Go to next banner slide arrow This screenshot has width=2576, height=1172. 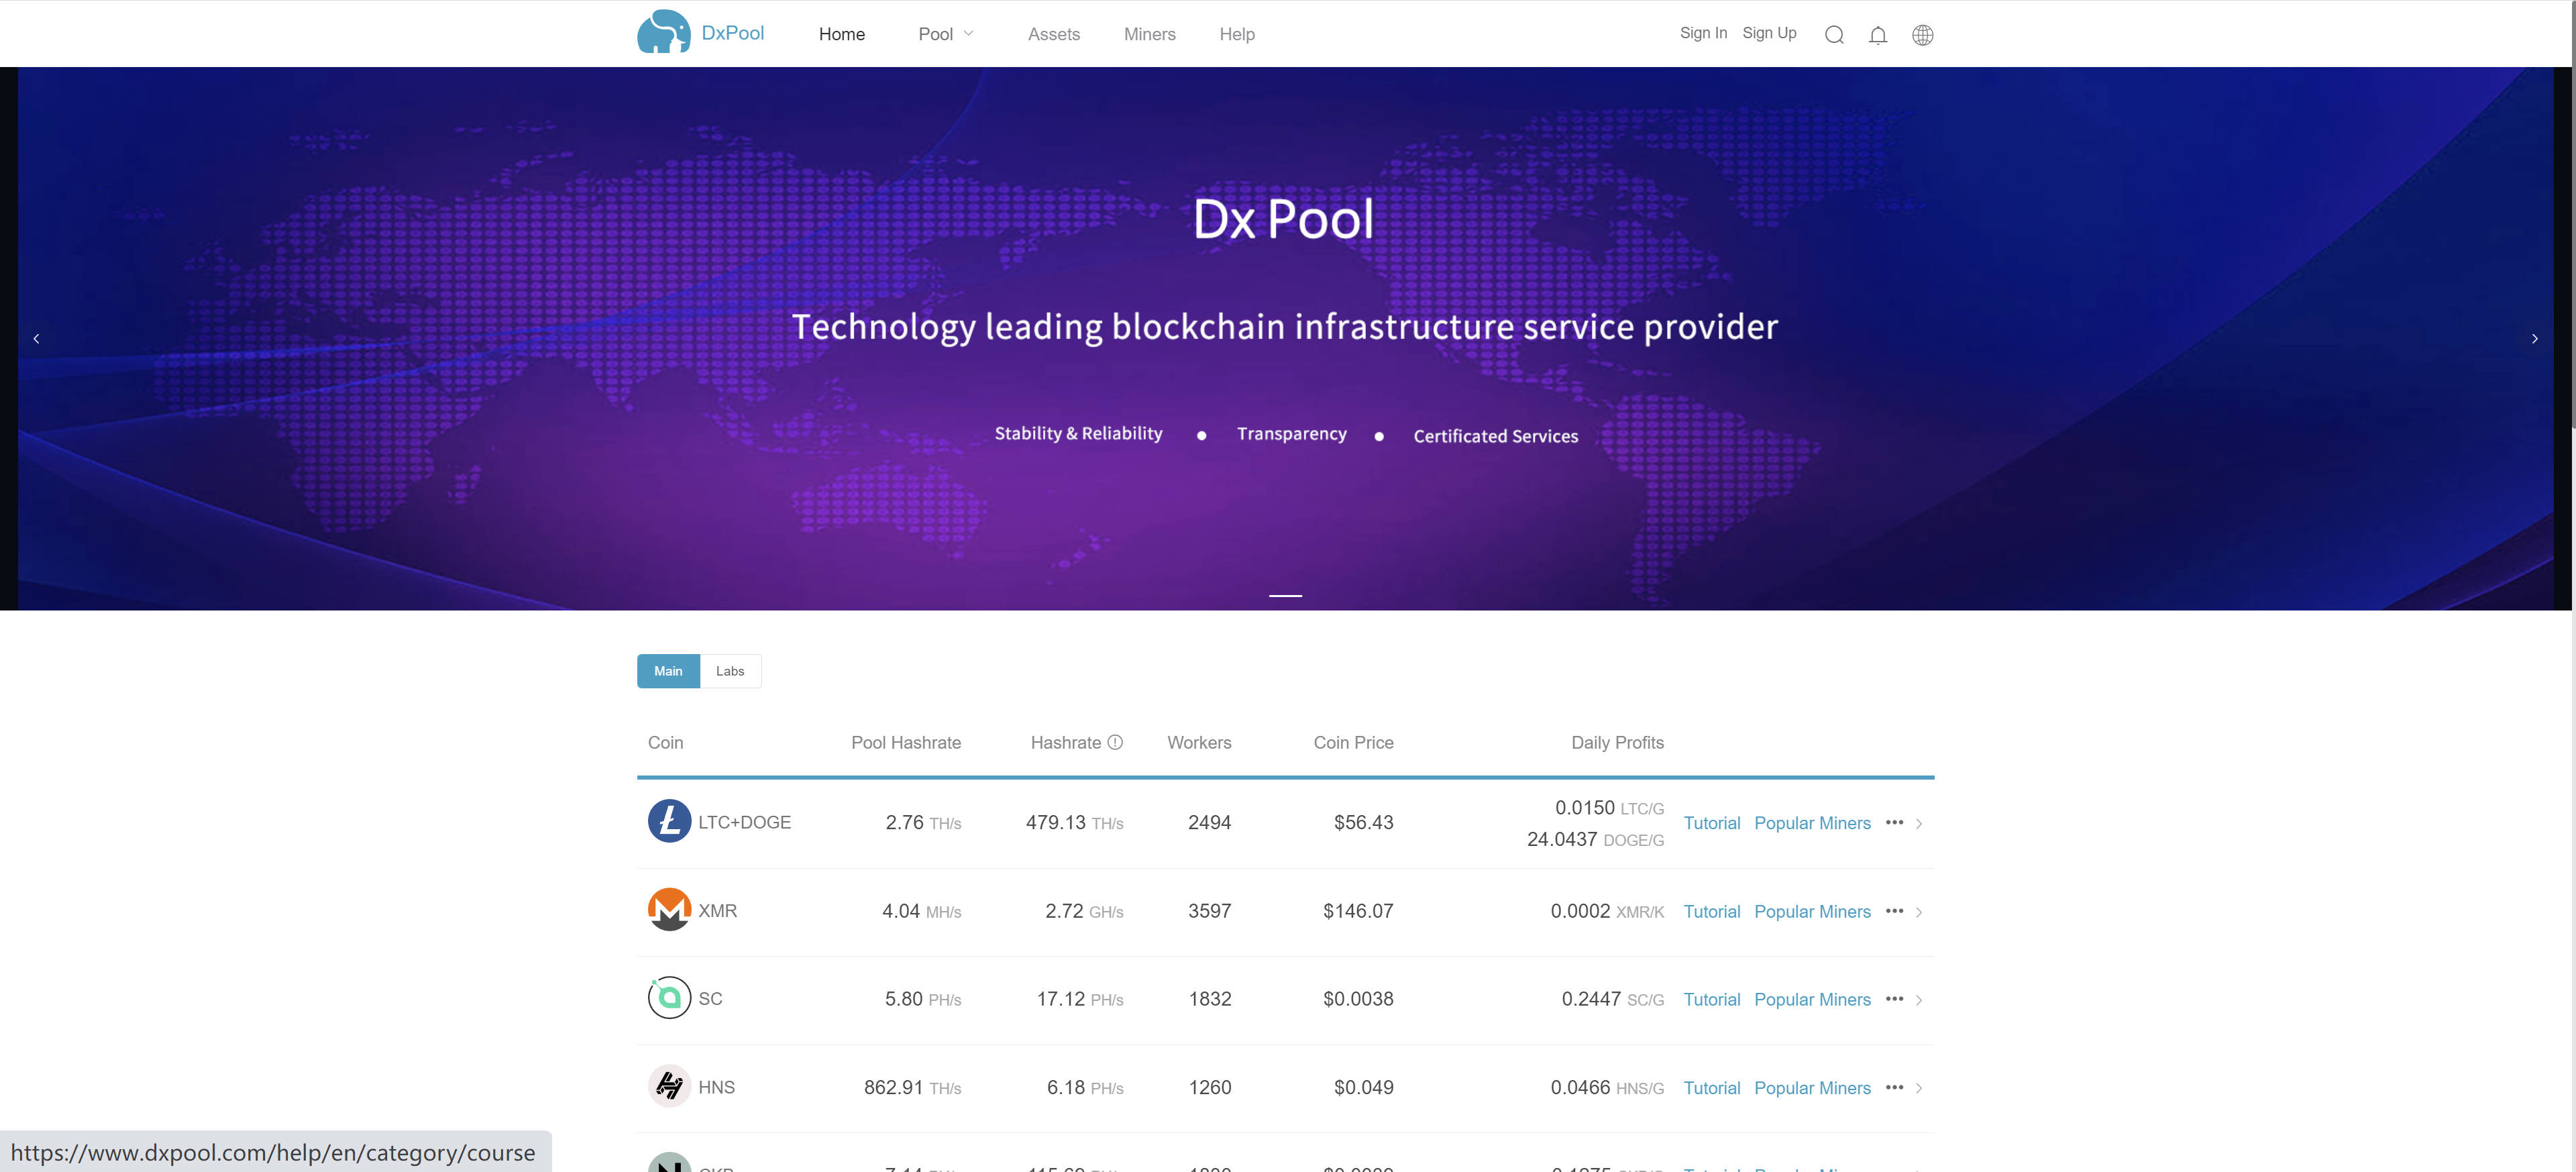coord(2534,339)
